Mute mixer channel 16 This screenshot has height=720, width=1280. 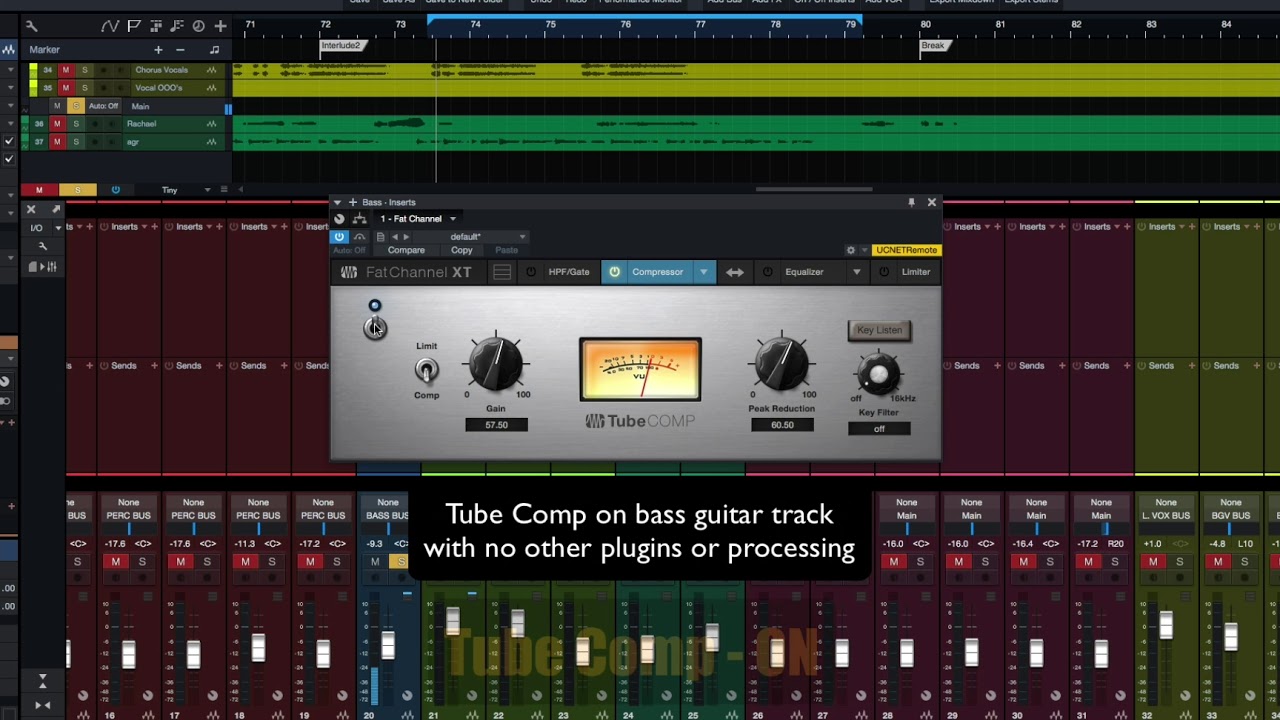pos(116,562)
